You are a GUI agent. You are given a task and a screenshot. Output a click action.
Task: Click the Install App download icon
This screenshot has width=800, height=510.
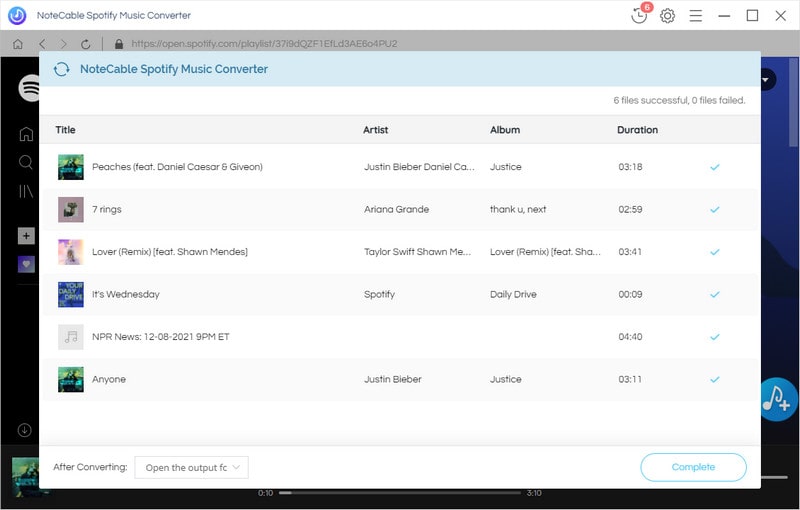[x=24, y=430]
